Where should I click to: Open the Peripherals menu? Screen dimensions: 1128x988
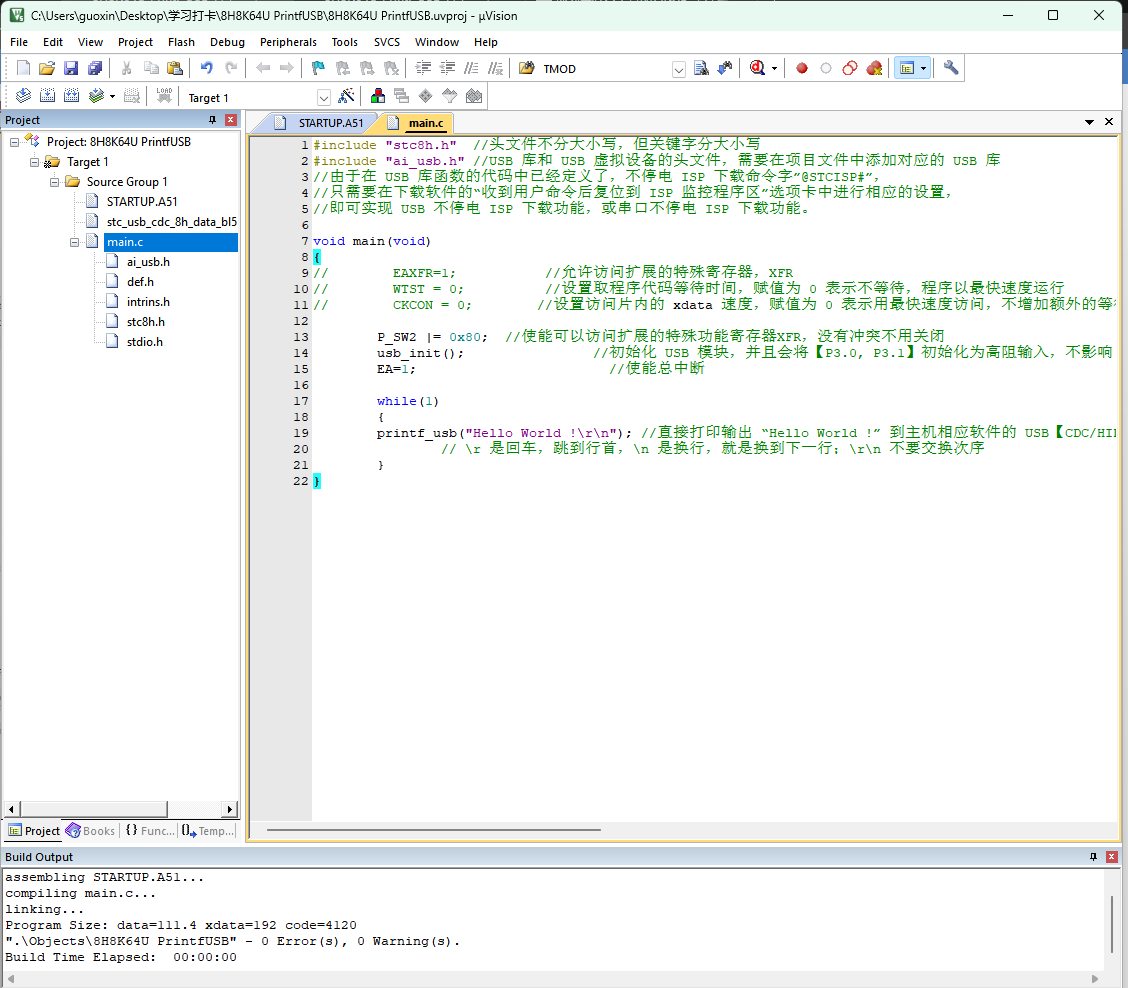(x=288, y=42)
